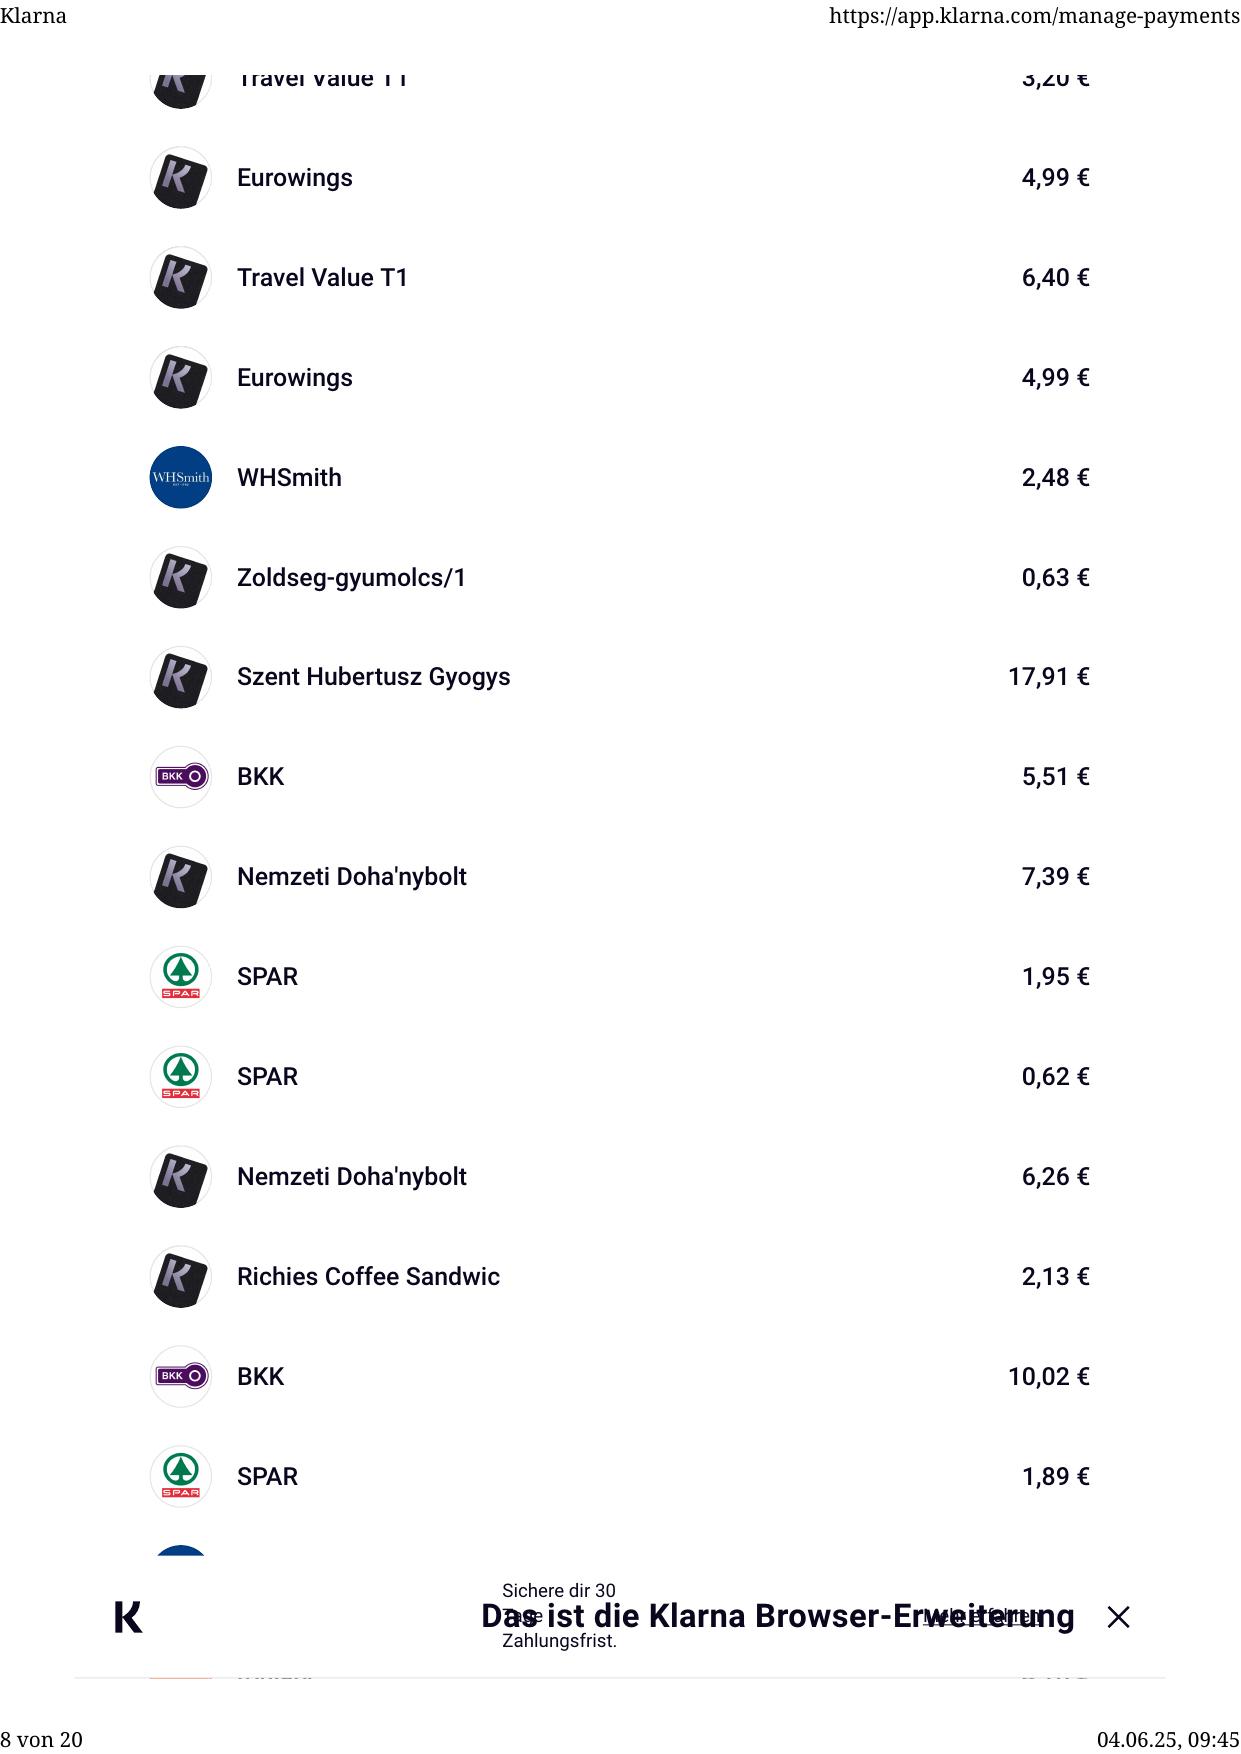Click the 17,91 € amount

1048,677
